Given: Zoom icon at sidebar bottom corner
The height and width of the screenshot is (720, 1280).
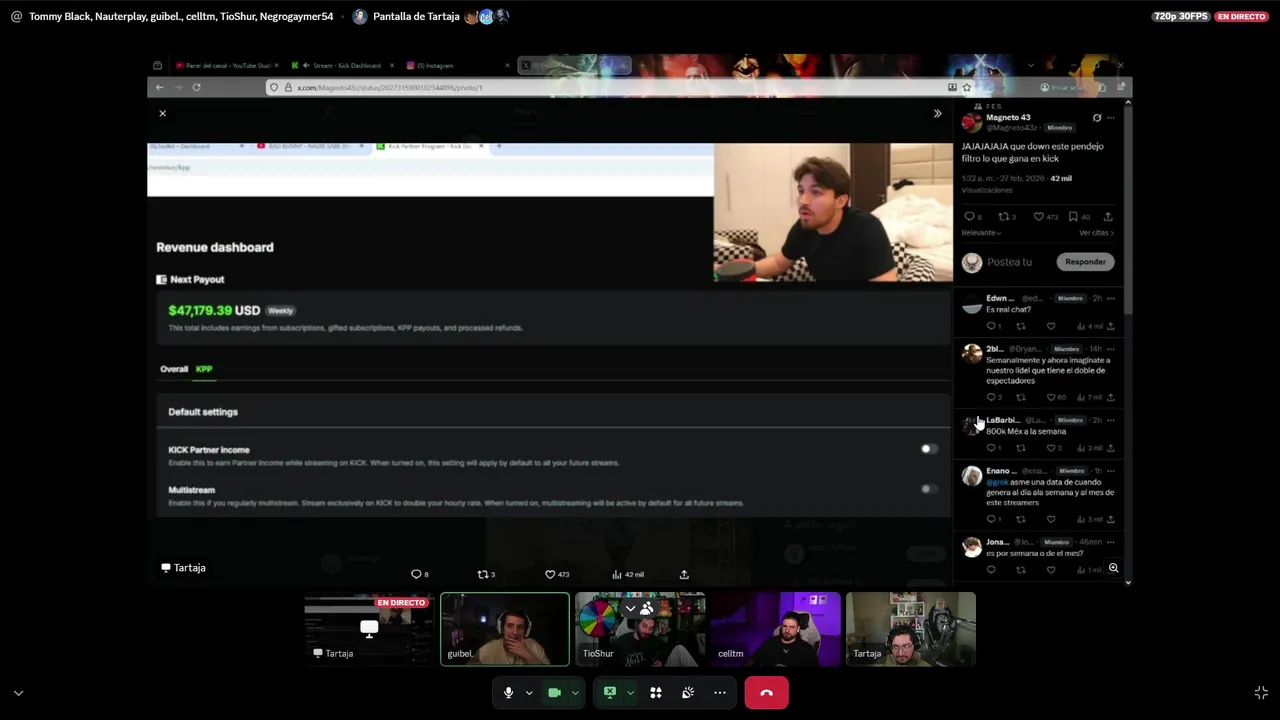Looking at the screenshot, I should point(1113,568).
